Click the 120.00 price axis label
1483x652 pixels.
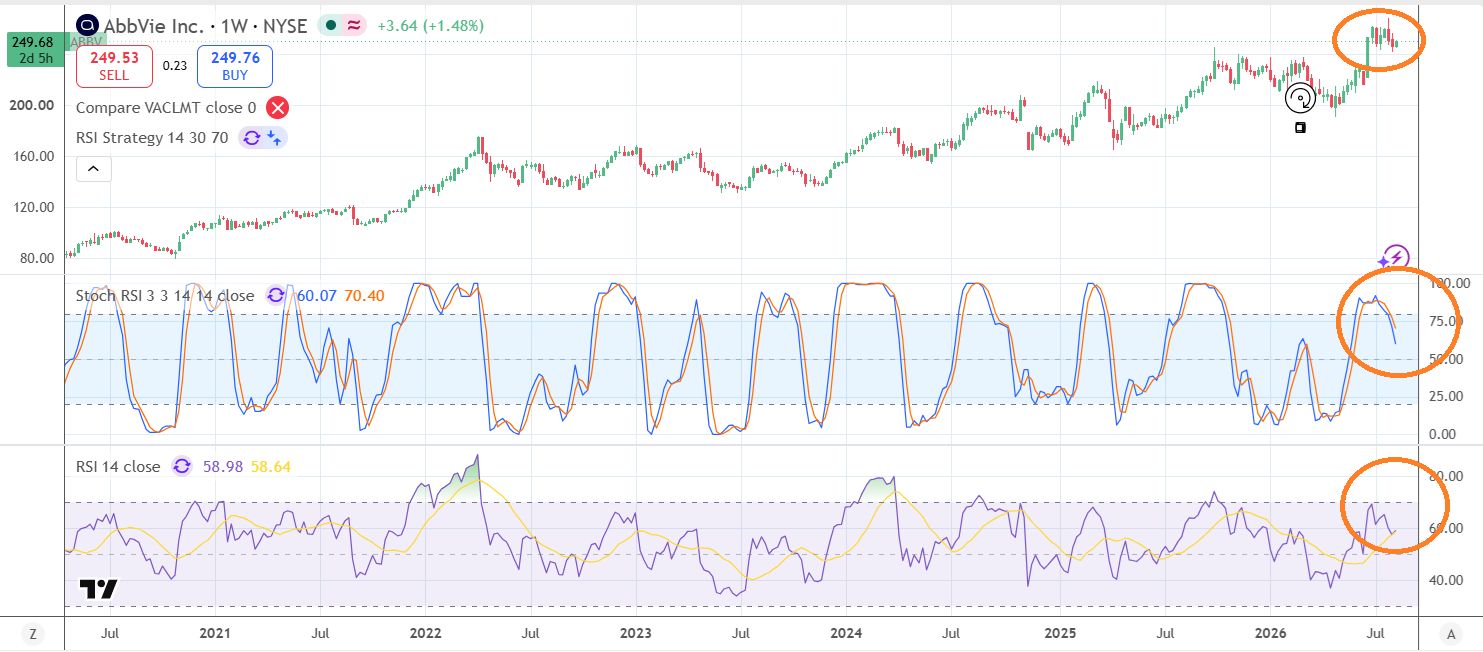(32, 207)
